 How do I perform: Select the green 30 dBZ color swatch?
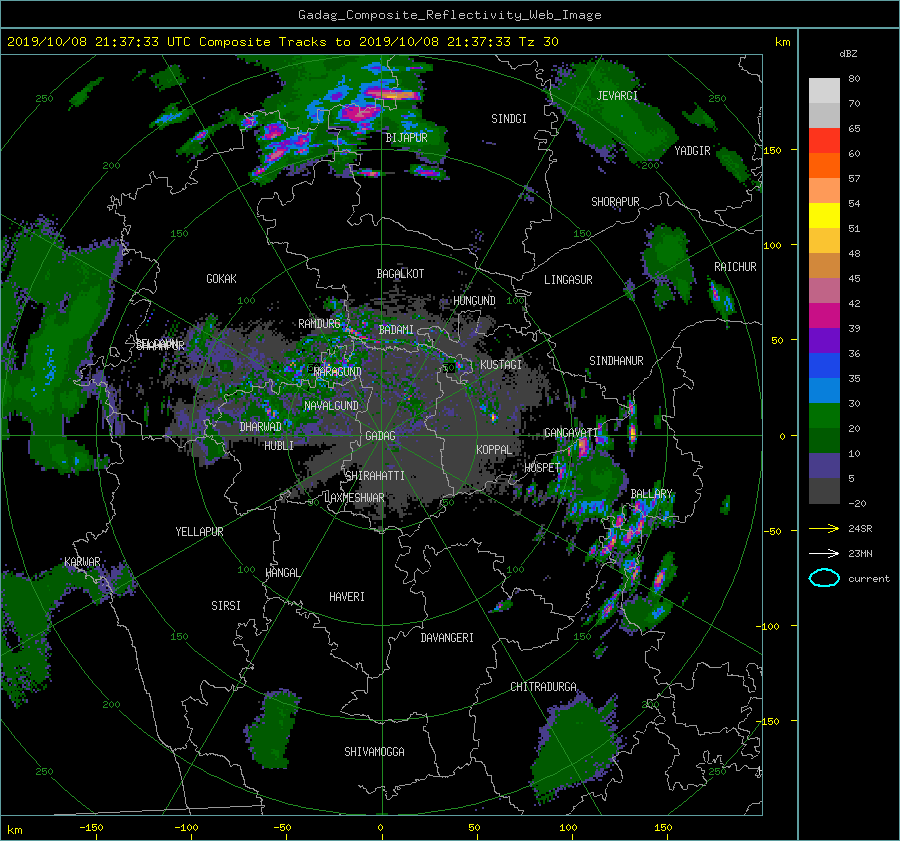(824, 415)
